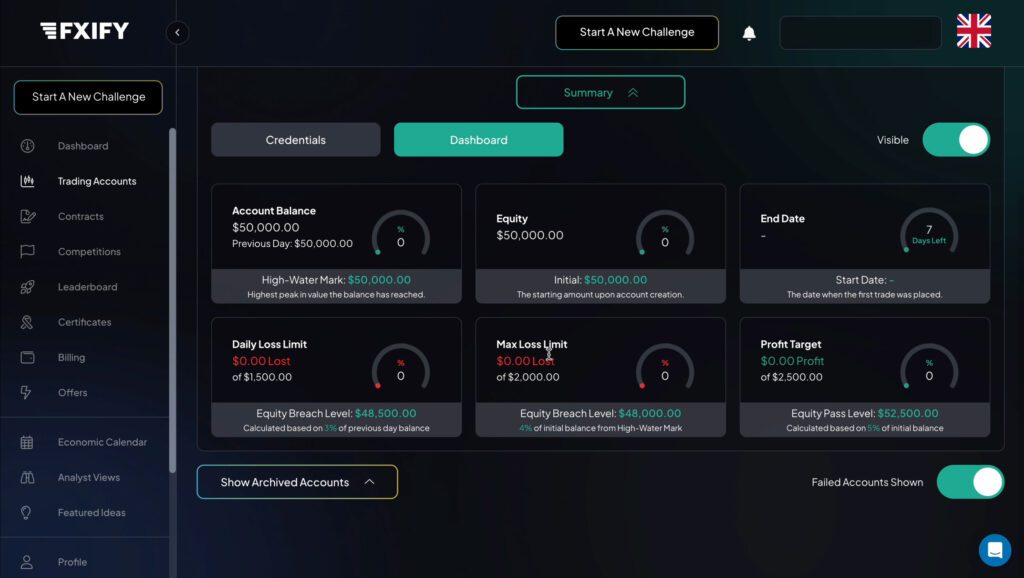Click the empty account field in header

860,32
